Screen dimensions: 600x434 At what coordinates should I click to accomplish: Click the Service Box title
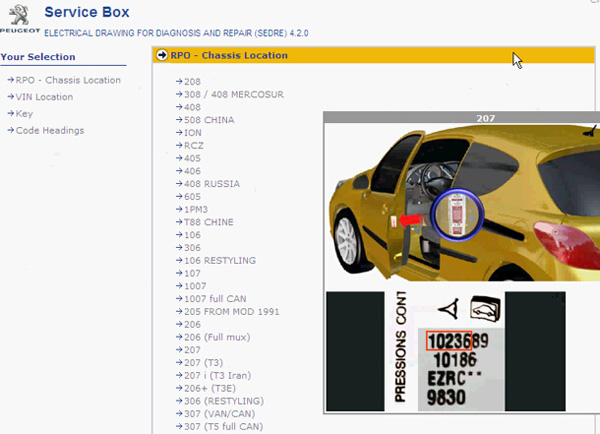pos(87,12)
